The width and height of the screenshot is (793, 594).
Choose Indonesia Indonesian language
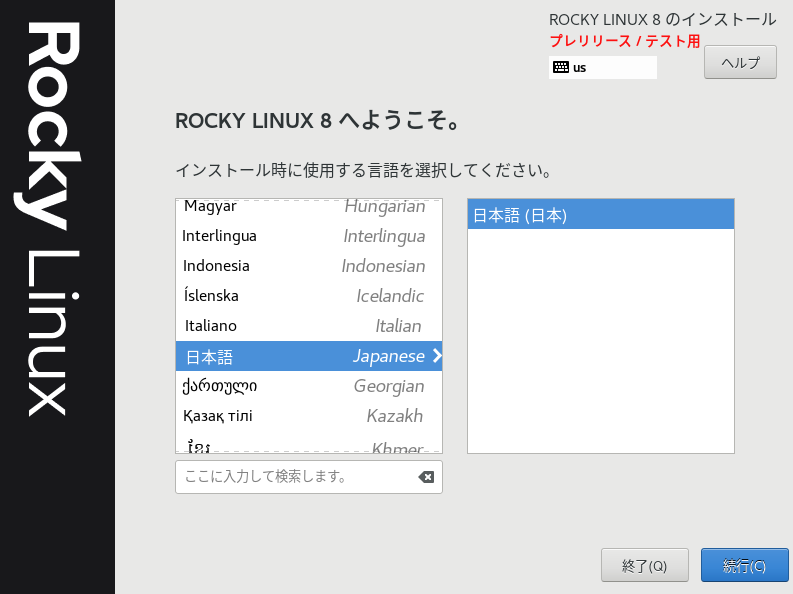pos(309,266)
